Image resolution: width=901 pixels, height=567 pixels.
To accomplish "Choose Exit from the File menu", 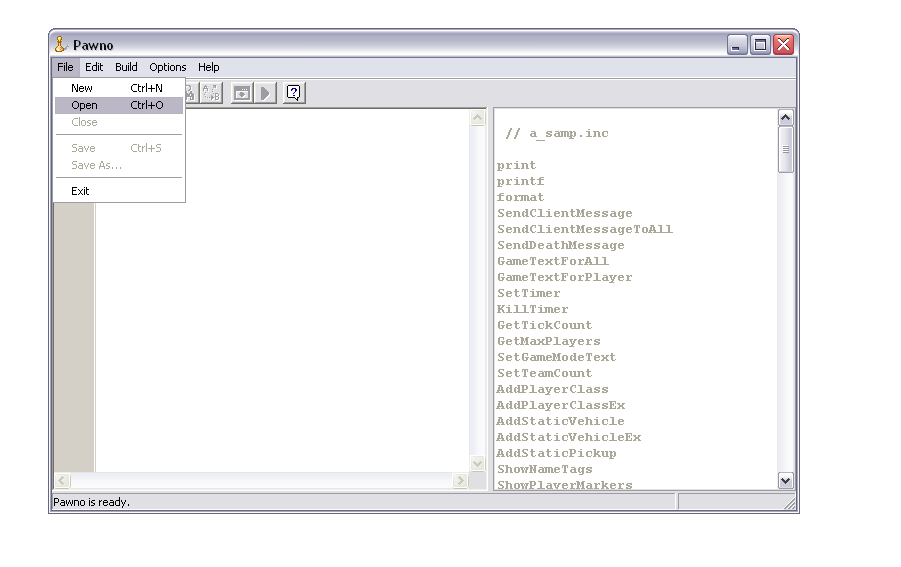I will [119, 191].
